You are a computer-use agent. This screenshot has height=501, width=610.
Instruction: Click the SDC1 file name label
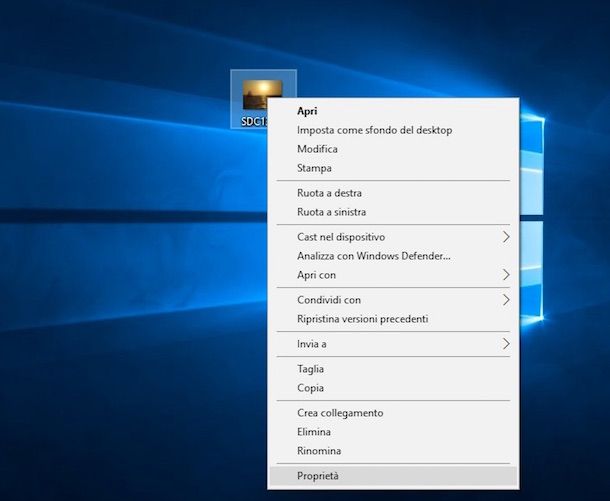(x=253, y=121)
